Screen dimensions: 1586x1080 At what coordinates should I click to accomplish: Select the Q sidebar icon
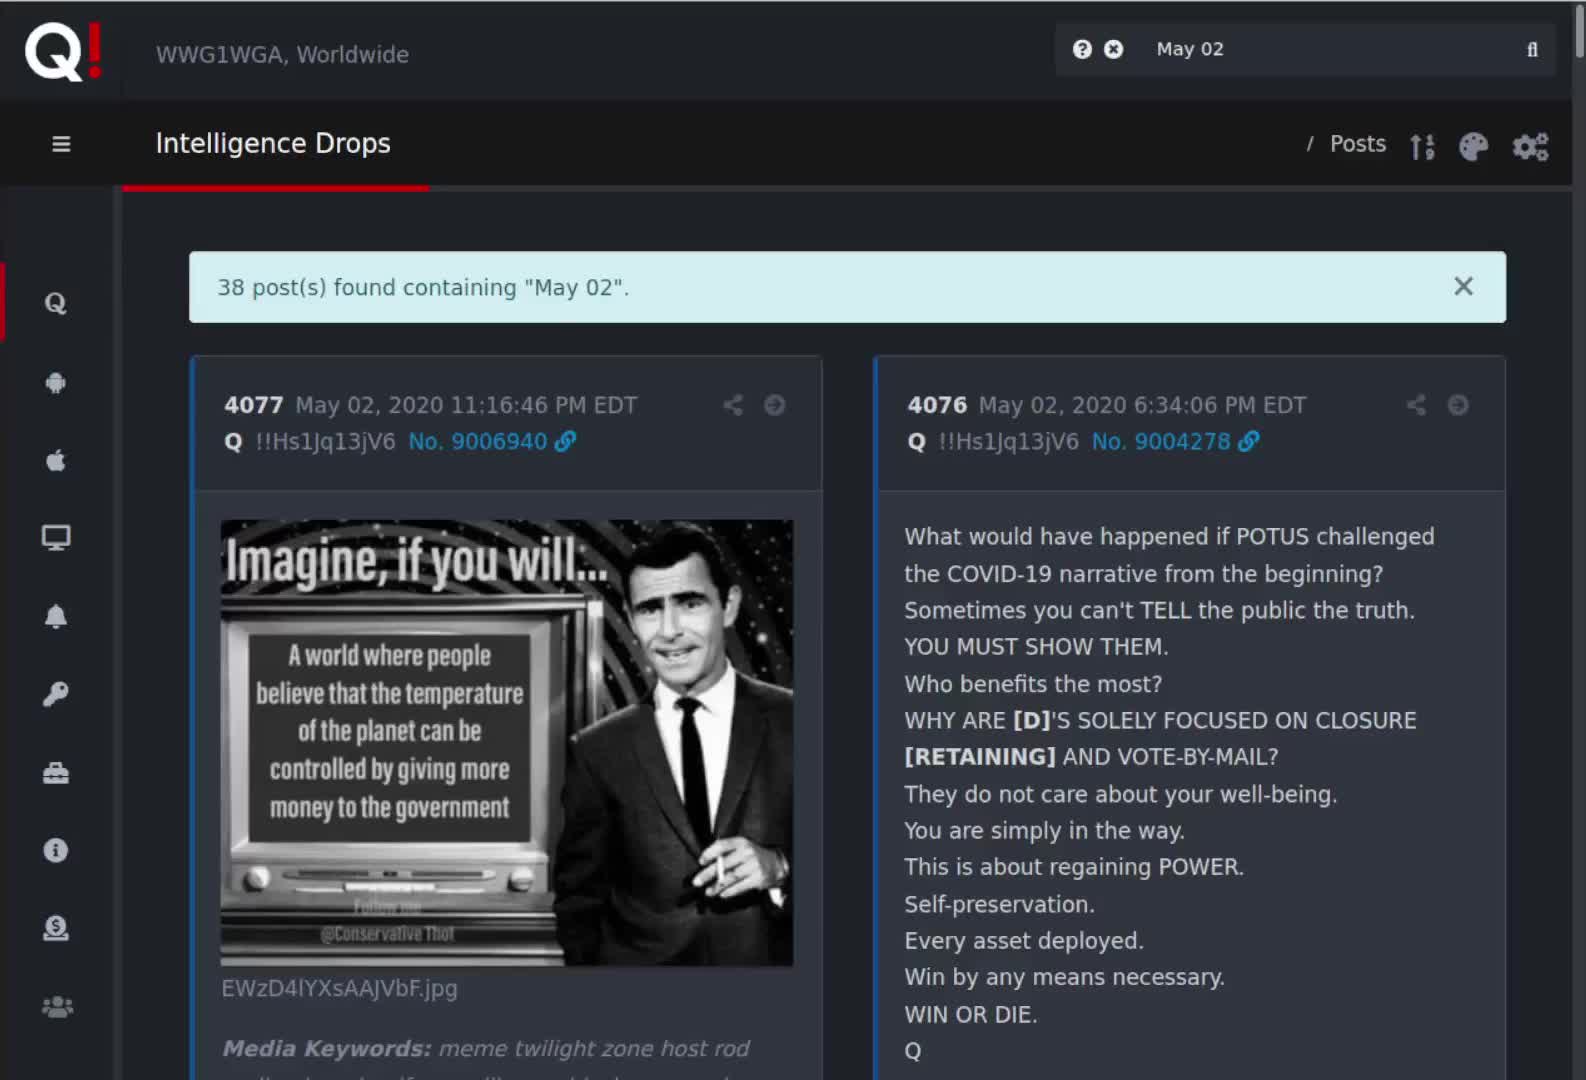click(56, 303)
